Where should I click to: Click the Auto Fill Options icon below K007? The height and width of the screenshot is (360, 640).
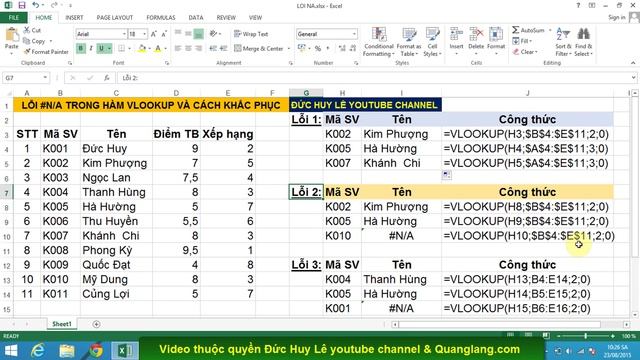[447, 175]
